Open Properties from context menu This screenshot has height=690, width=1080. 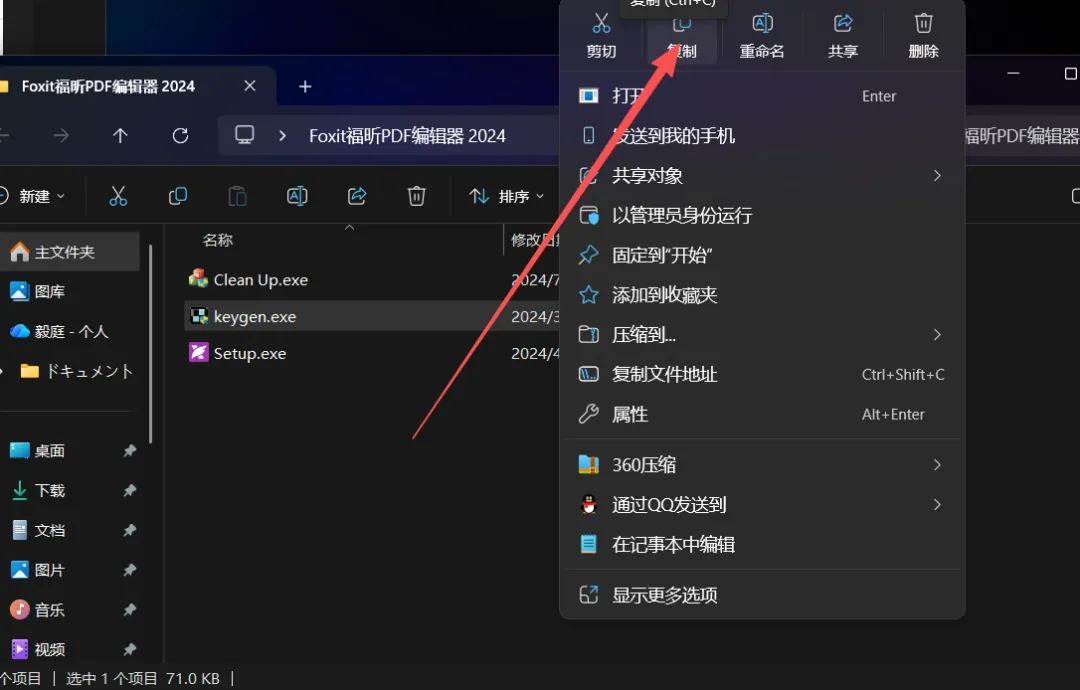tap(762, 415)
